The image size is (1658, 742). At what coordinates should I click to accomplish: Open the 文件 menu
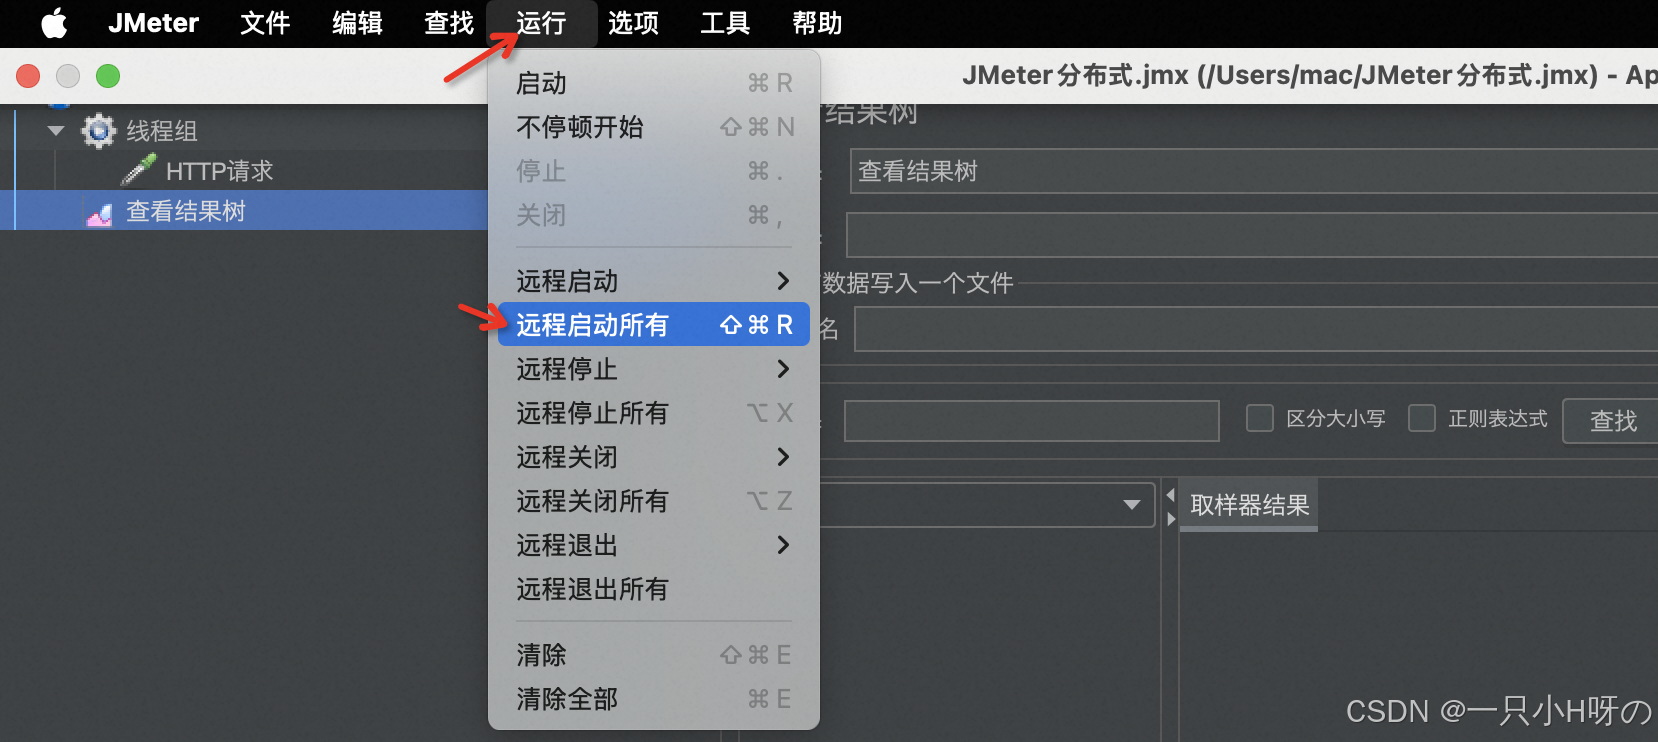pos(265,23)
